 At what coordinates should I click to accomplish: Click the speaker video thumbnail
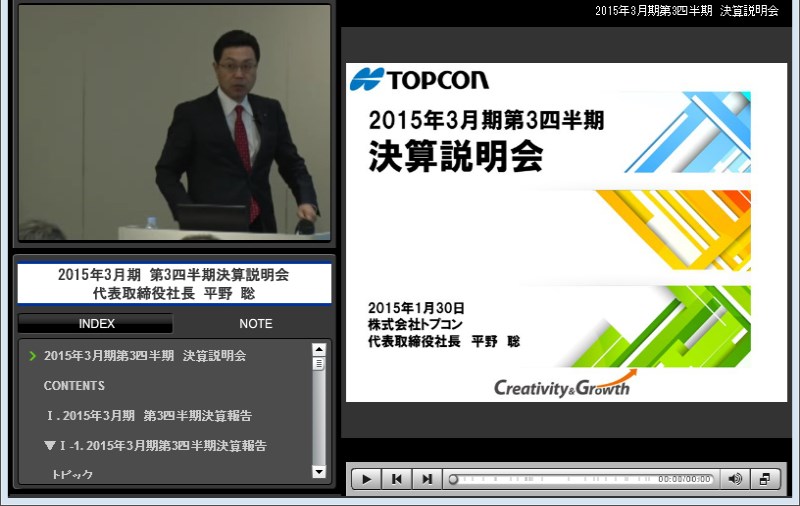click(x=174, y=122)
